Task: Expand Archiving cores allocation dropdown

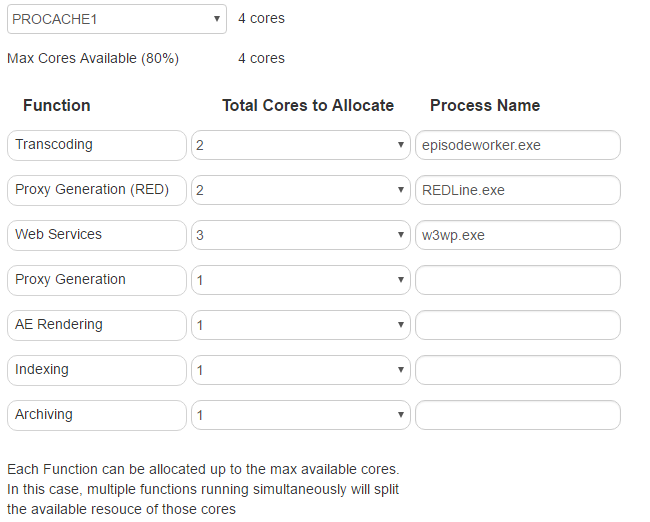Action: pyautogui.click(x=301, y=415)
